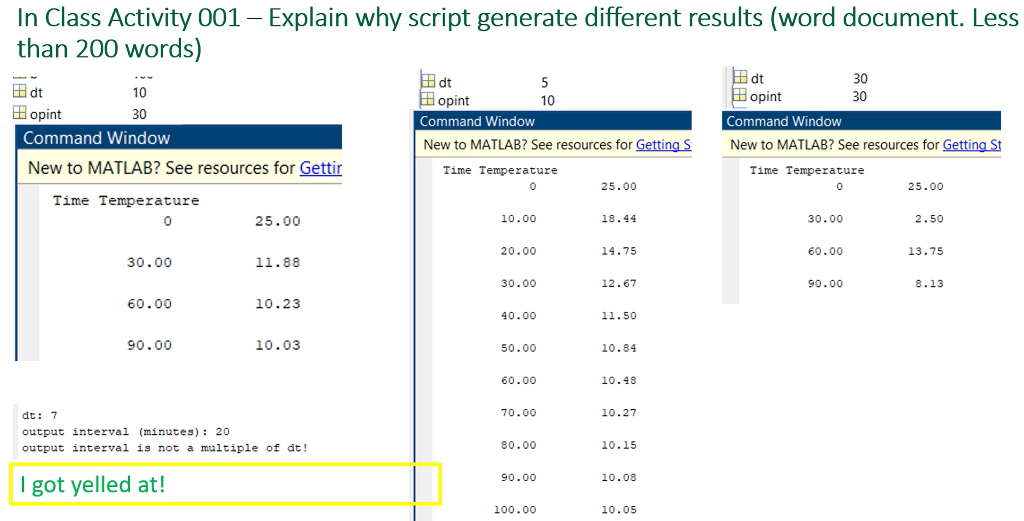Screen dimensions: 1024x521
Task: Select the dt variable icon with value 10
Action: tap(20, 91)
